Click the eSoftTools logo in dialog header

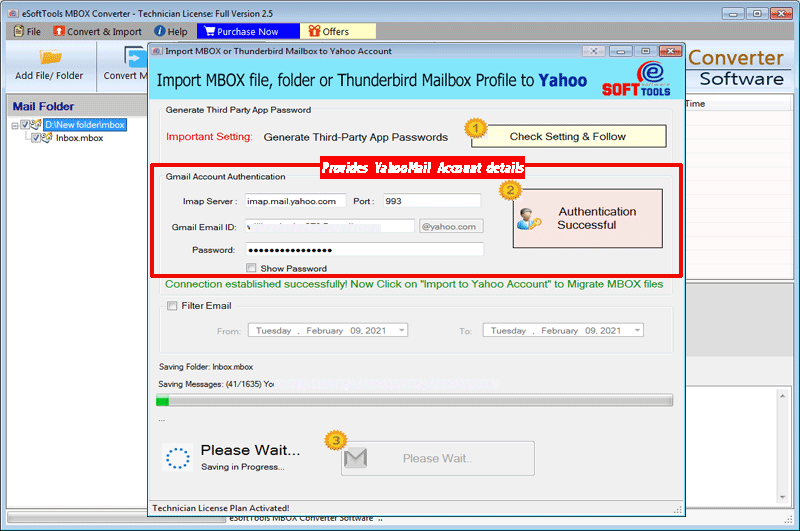tap(636, 79)
